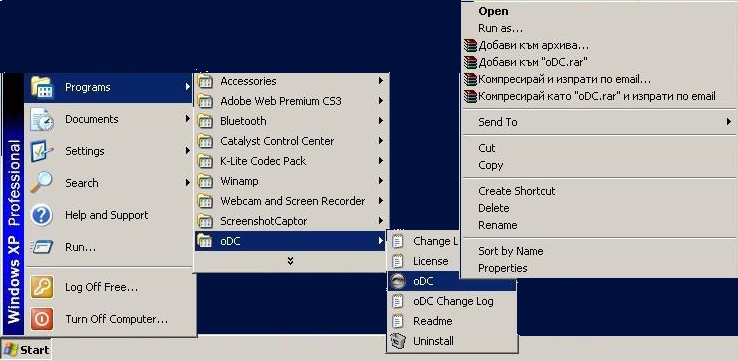Click the K-Lite Codec Pack label

coord(263,161)
